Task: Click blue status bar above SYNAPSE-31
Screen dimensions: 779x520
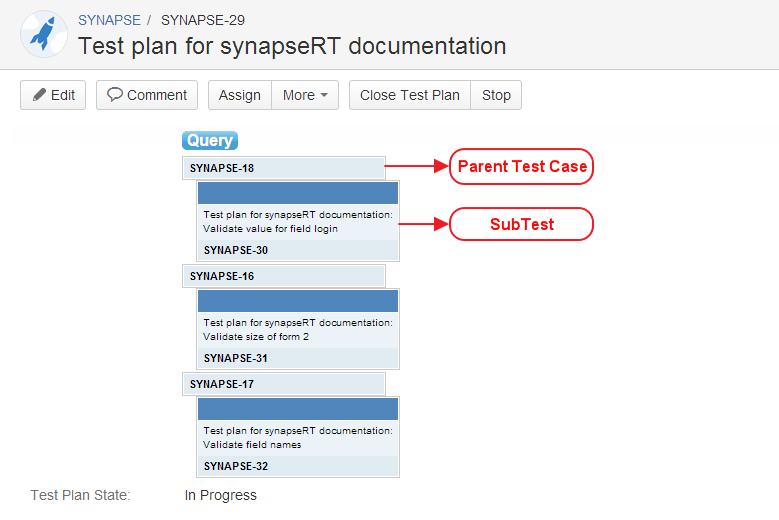Action: tap(298, 301)
